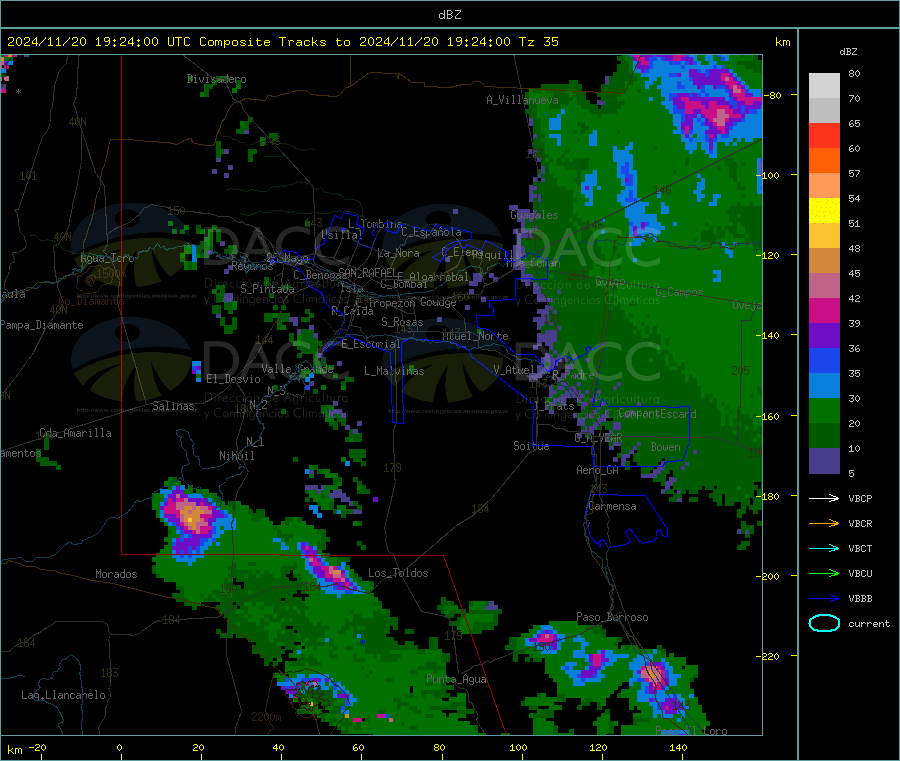900x761 pixels.
Task: Click the Atuel_Norte map label
Action: click(475, 336)
